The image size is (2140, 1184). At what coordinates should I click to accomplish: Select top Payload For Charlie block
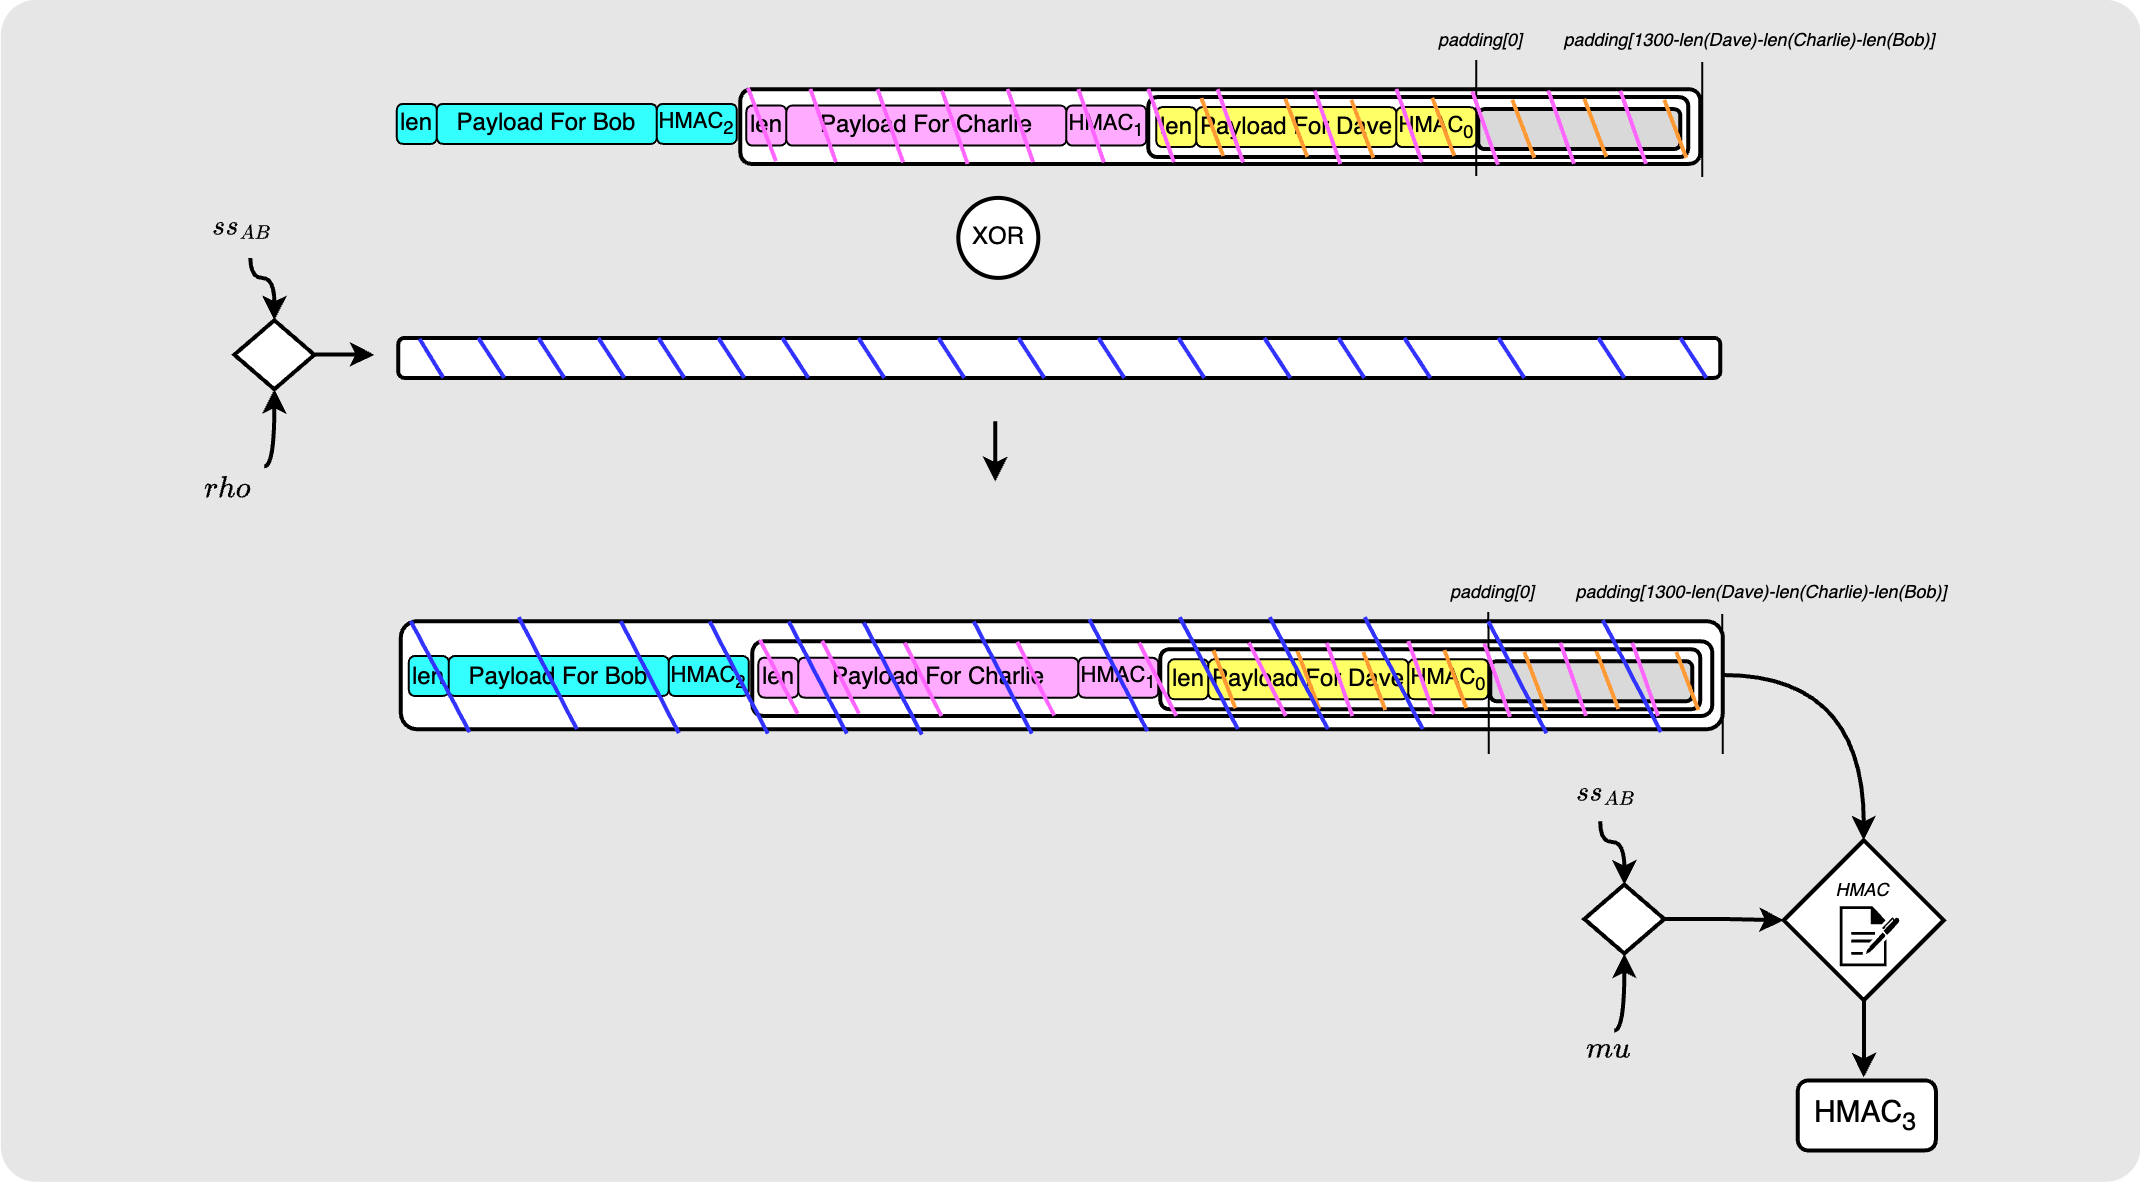(926, 125)
